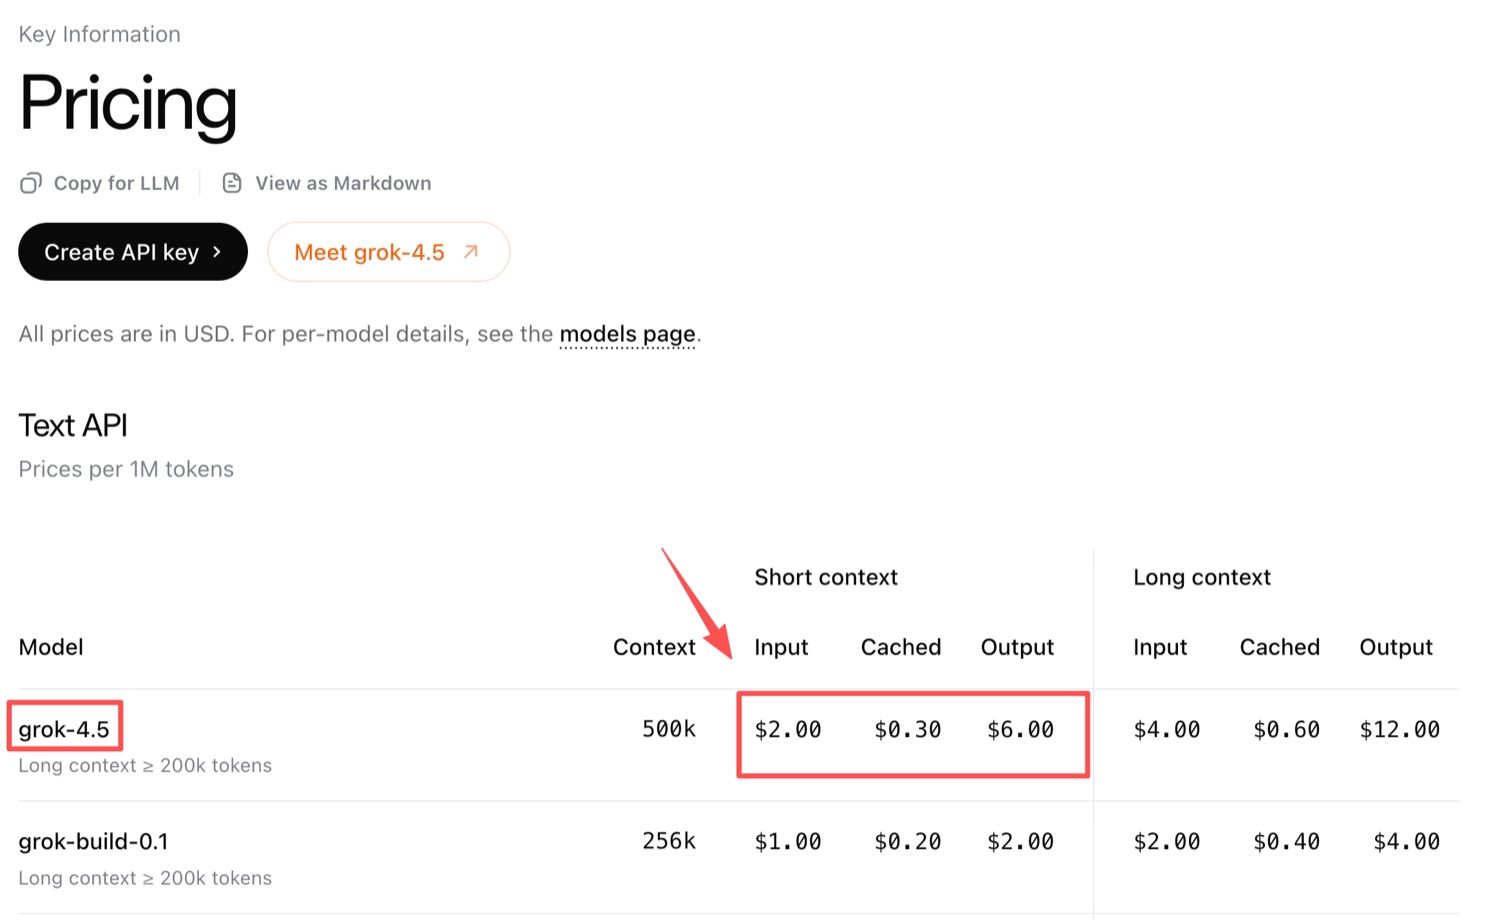Click grok-4.5 short context output $6.00
This screenshot has width=1500, height=920.
tap(1021, 730)
